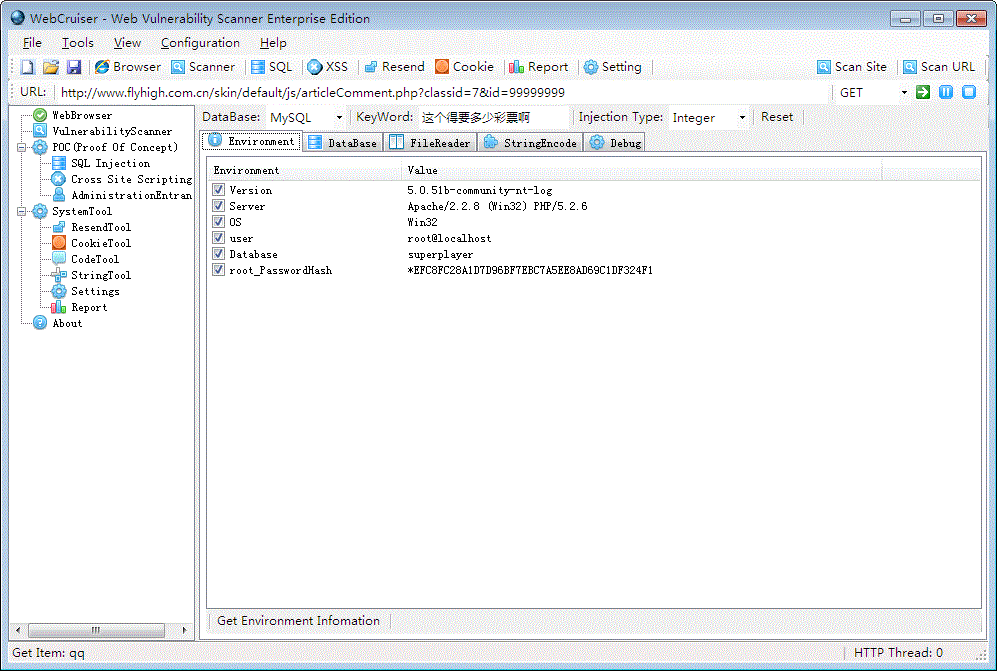This screenshot has width=997, height=671.
Task: Uncheck the root_PasswordHash checkbox
Action: click(x=219, y=270)
